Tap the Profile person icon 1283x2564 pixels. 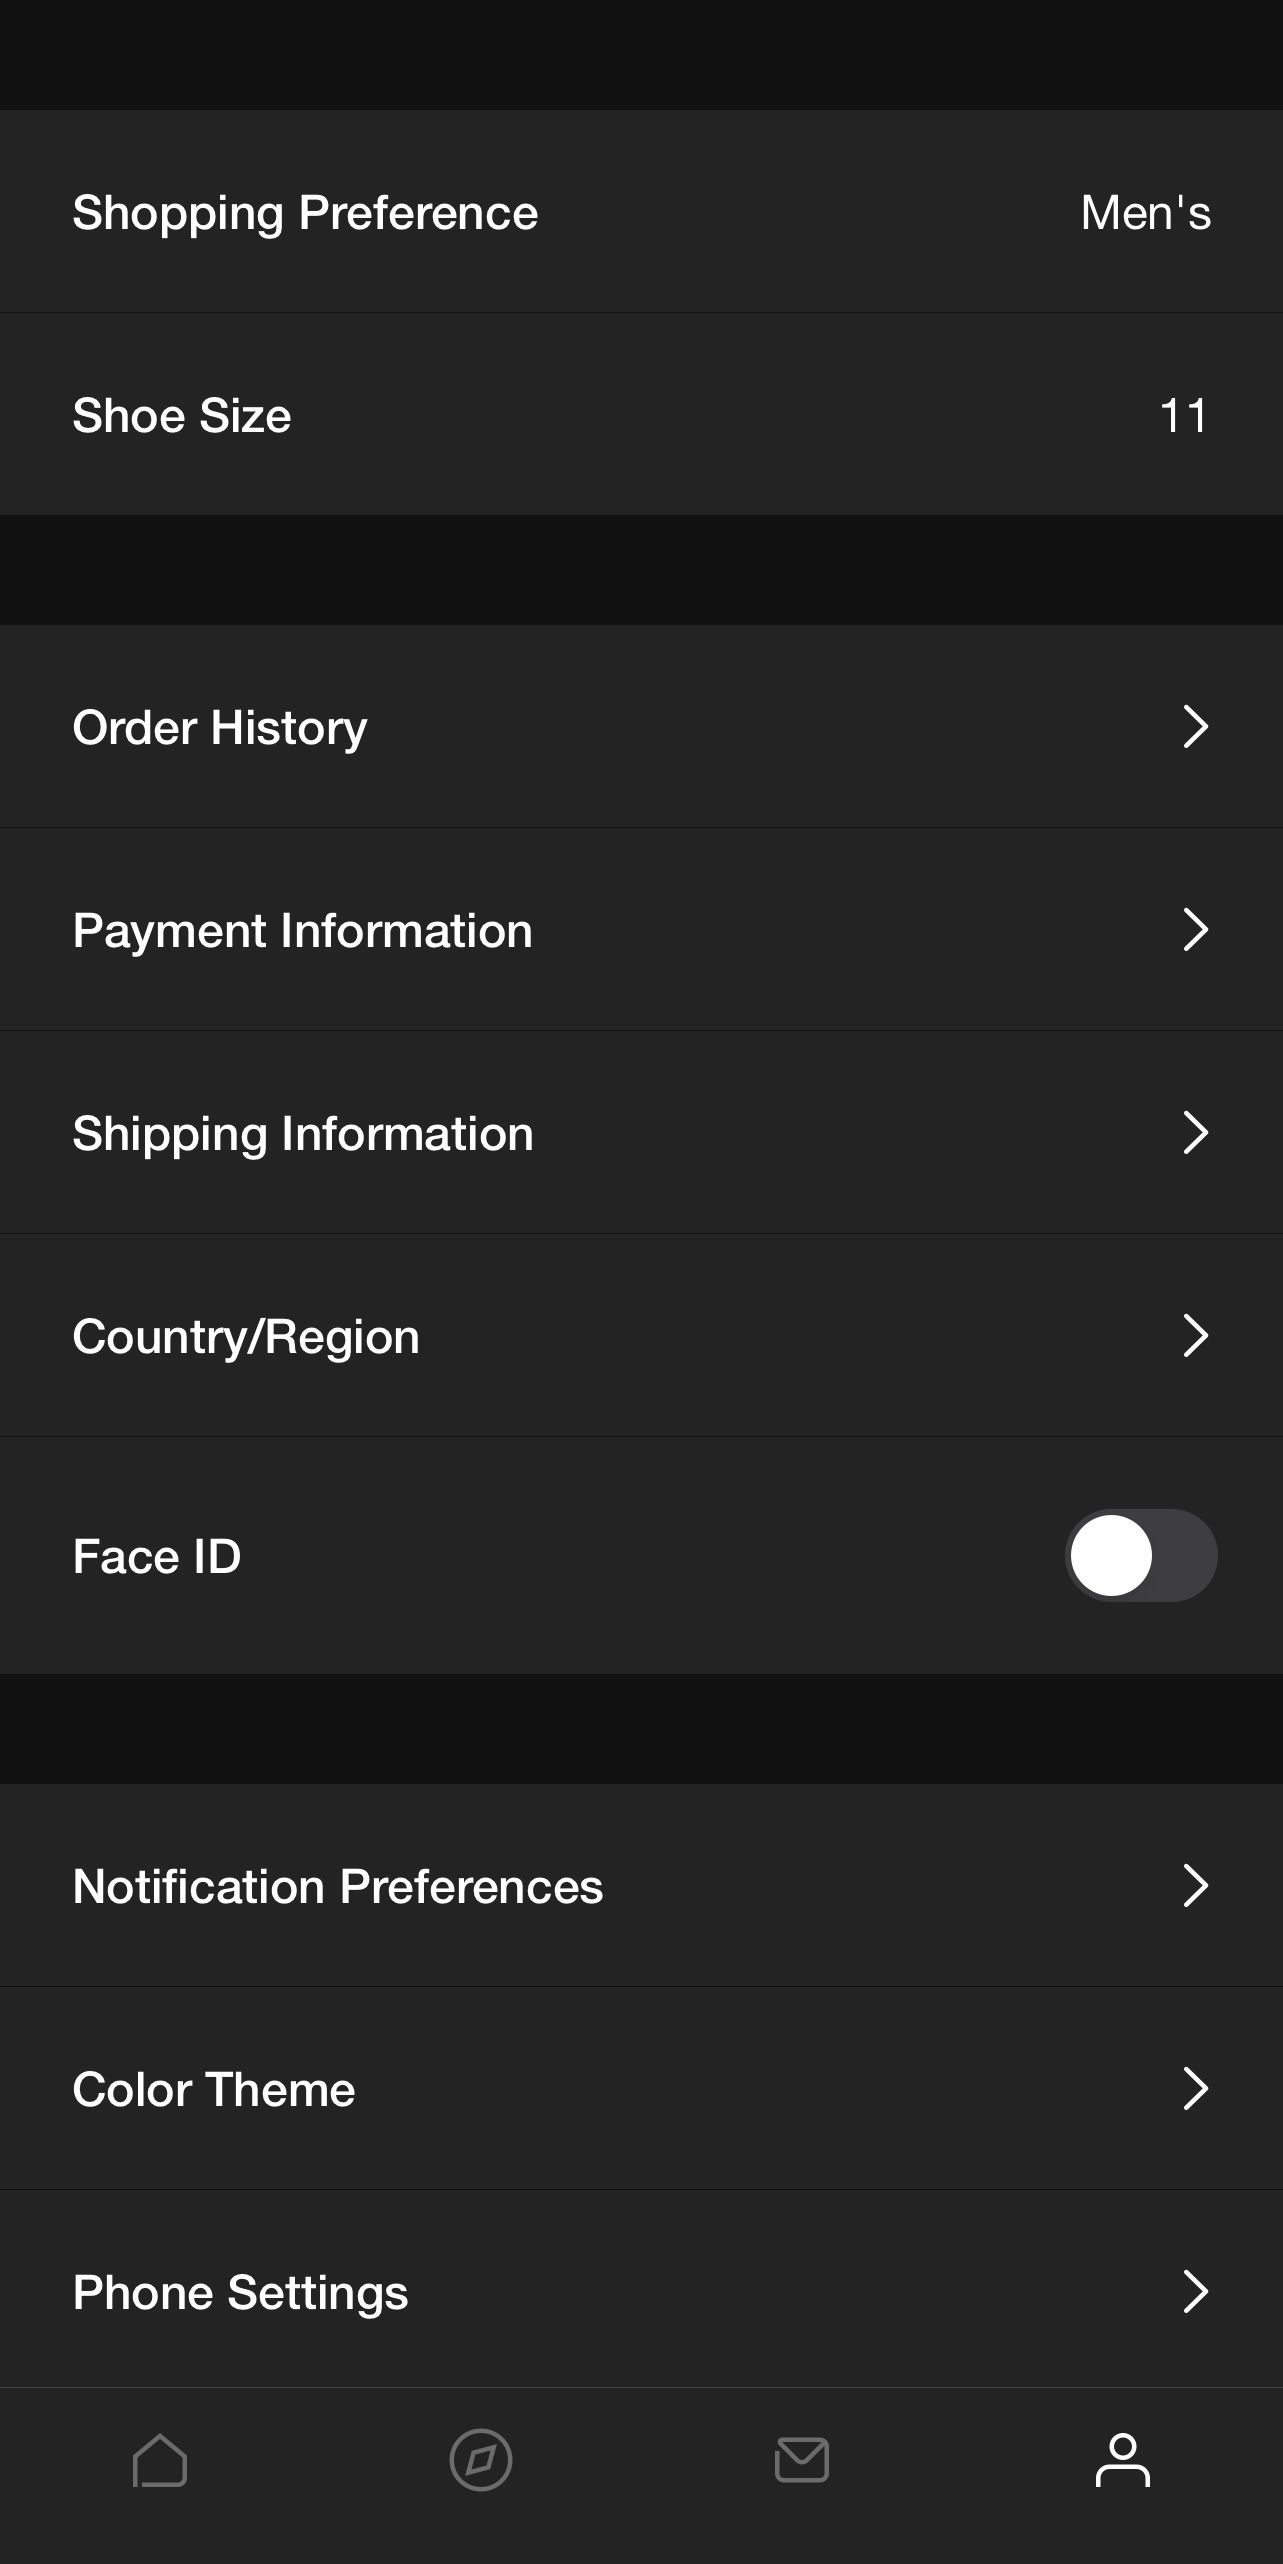(x=1122, y=2460)
